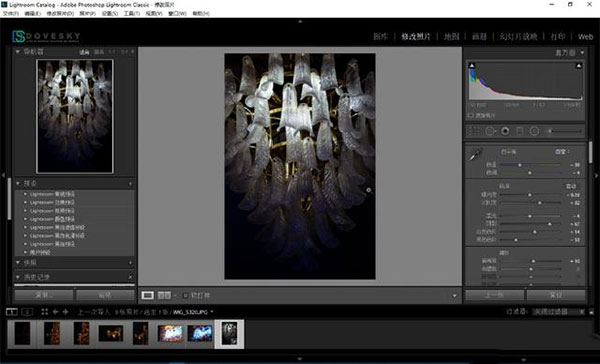Click the 复位 reset button
This screenshot has width=600, height=364.
point(556,295)
